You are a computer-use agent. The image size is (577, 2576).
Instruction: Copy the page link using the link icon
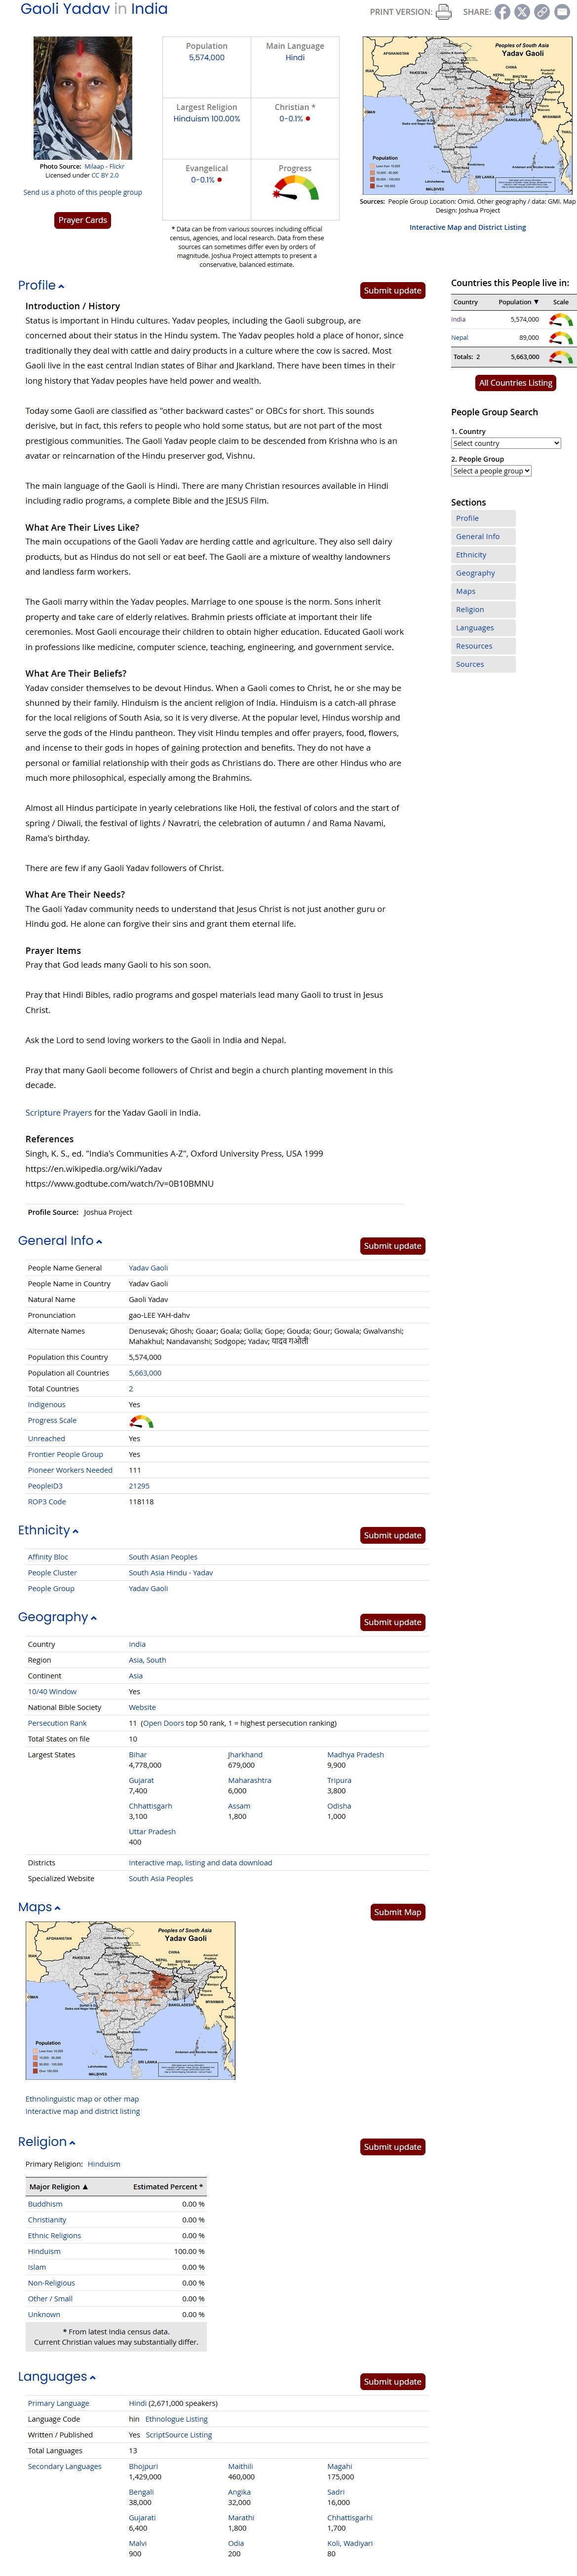(x=541, y=12)
